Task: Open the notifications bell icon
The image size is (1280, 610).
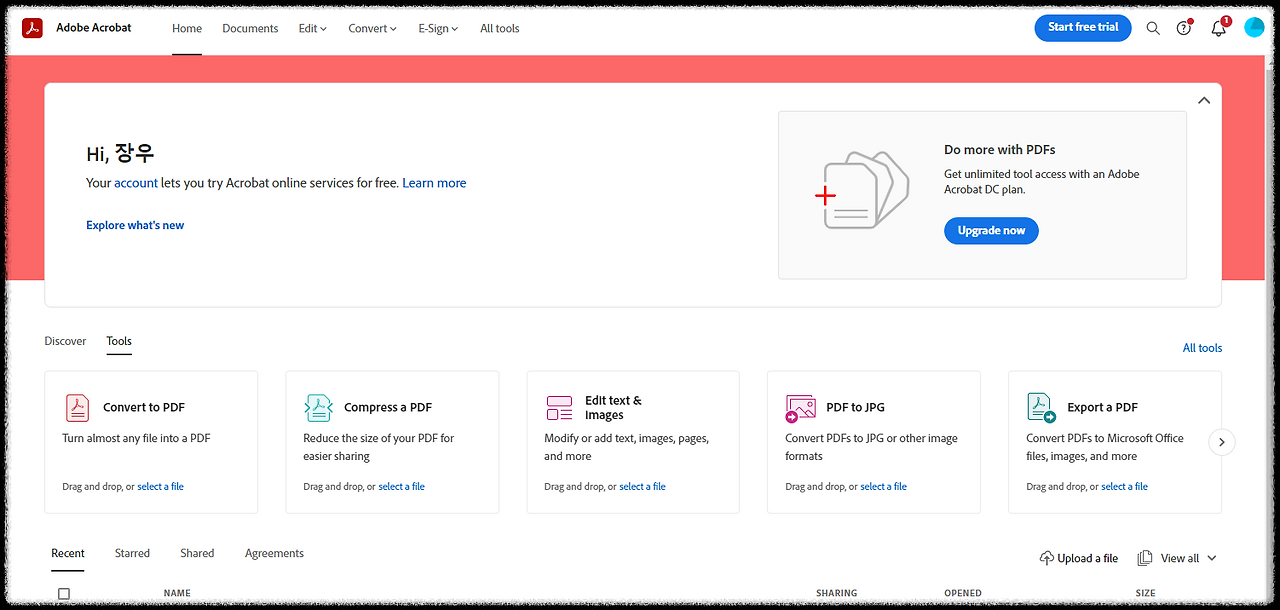Action: [1218, 28]
